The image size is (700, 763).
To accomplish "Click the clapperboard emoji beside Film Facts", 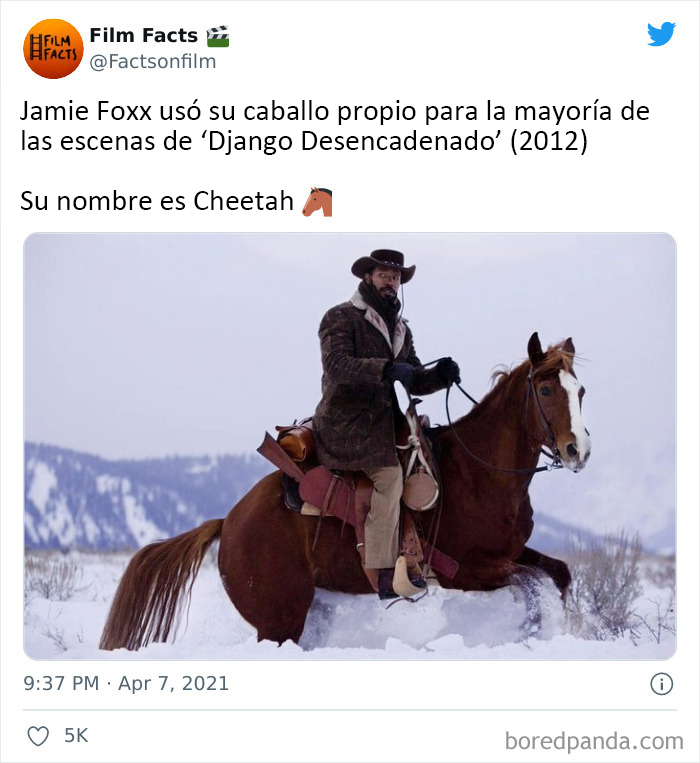I will (217, 36).
